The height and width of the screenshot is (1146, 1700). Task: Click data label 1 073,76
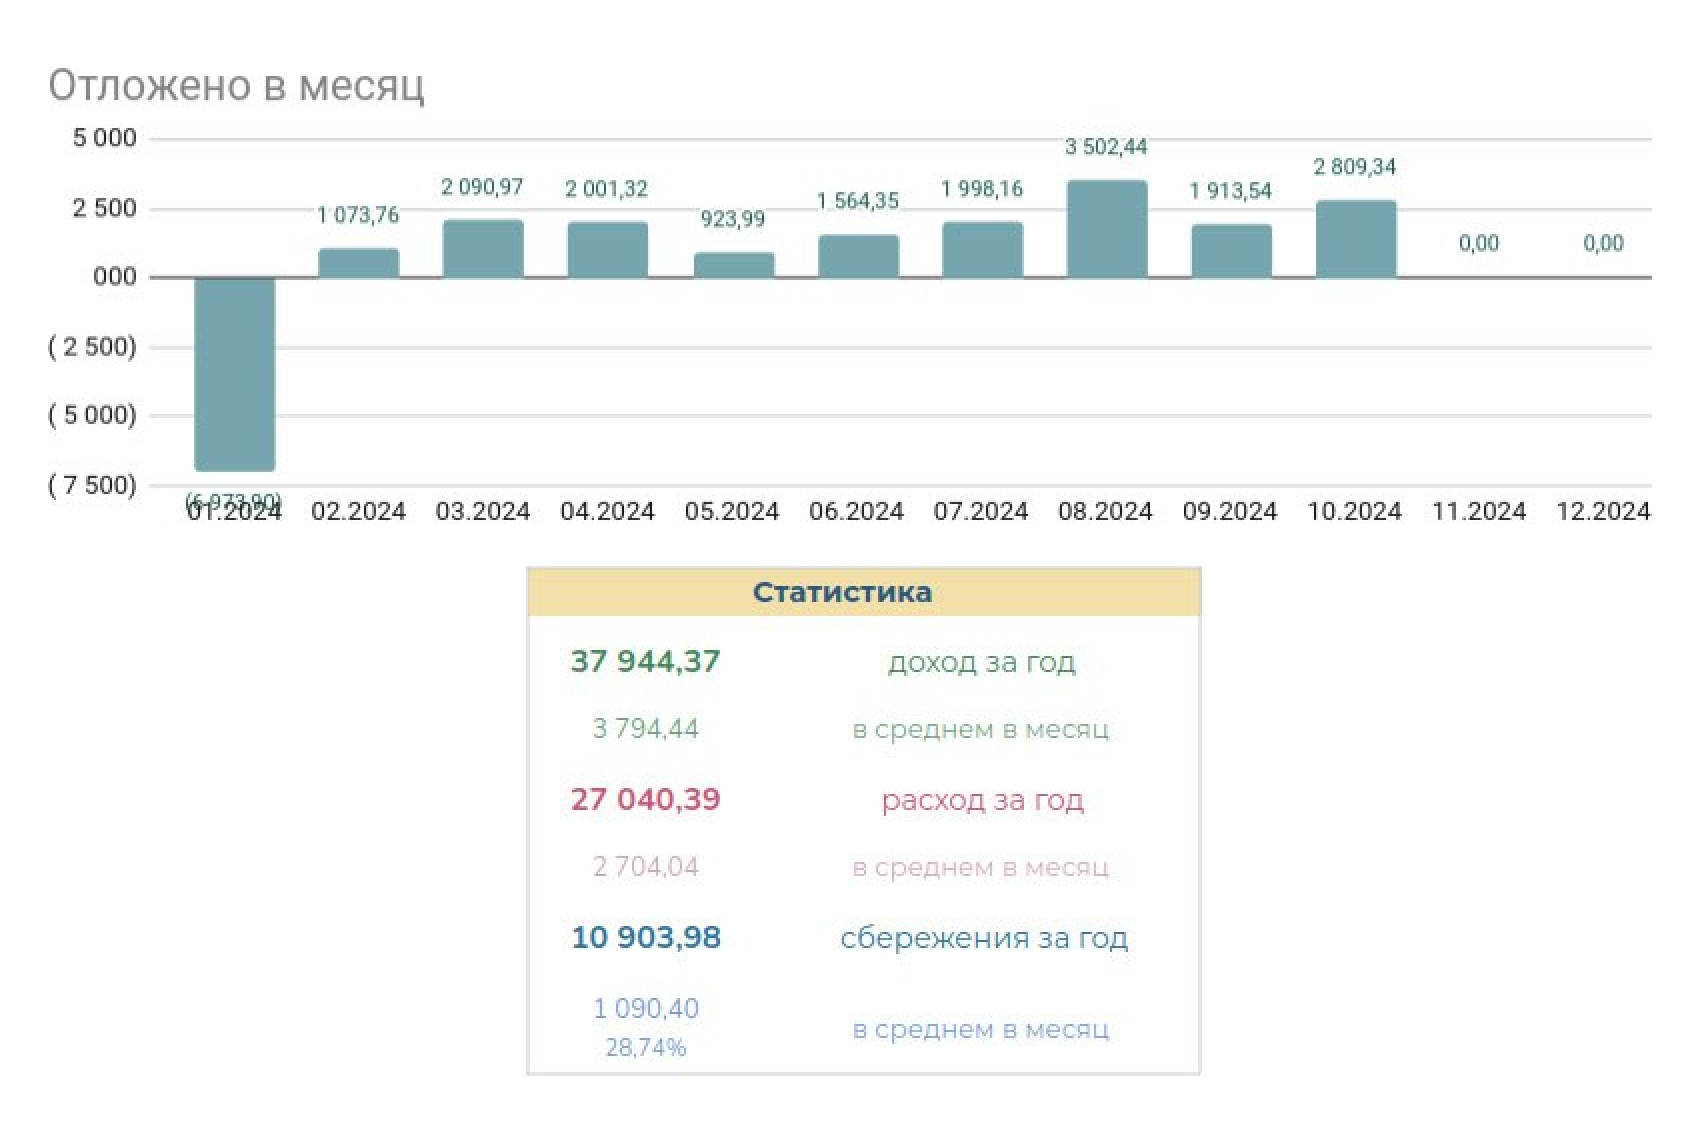pyautogui.click(x=358, y=215)
